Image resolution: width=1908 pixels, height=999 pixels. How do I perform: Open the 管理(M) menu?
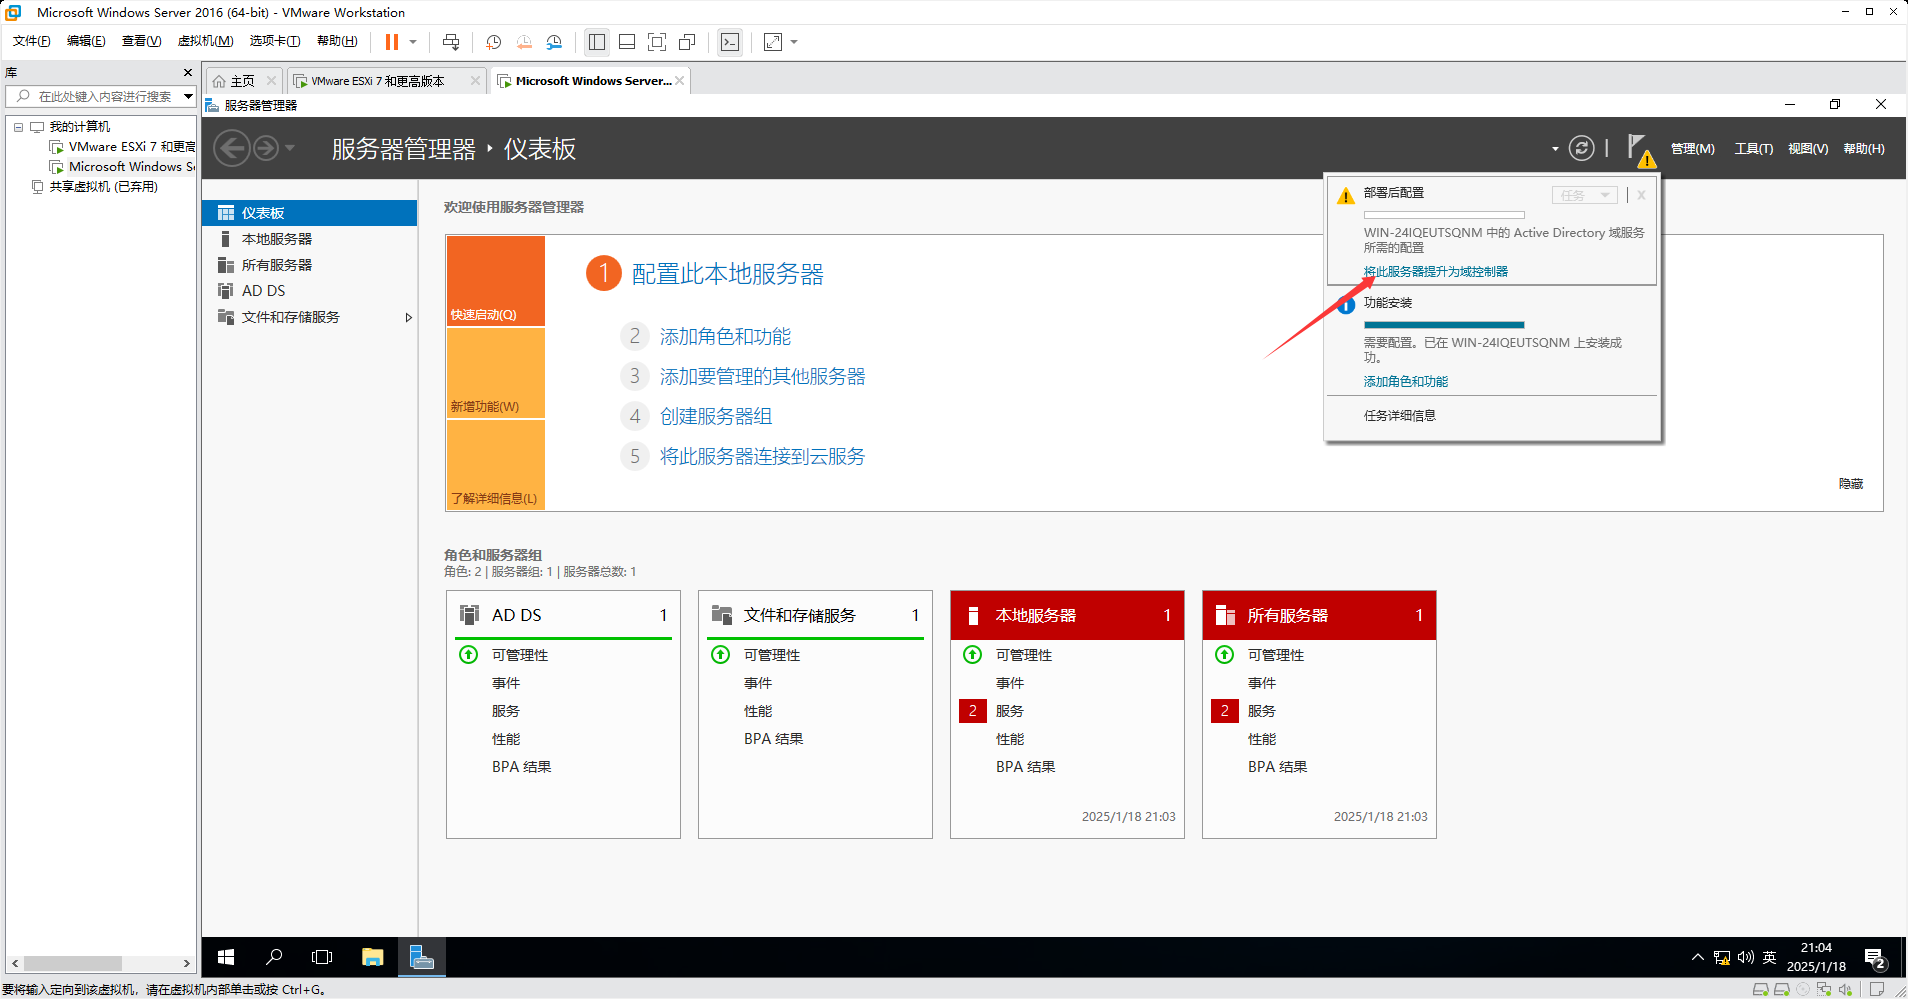(1692, 149)
